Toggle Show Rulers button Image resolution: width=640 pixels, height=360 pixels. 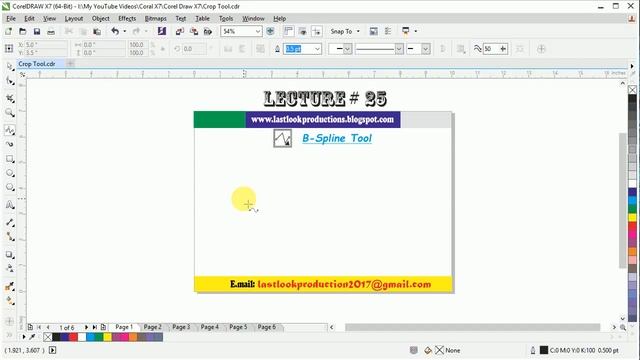[288, 31]
